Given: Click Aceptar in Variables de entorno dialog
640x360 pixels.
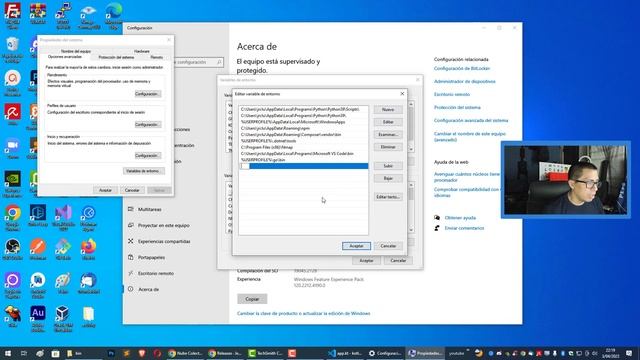Looking at the screenshot, I should click(366, 260).
